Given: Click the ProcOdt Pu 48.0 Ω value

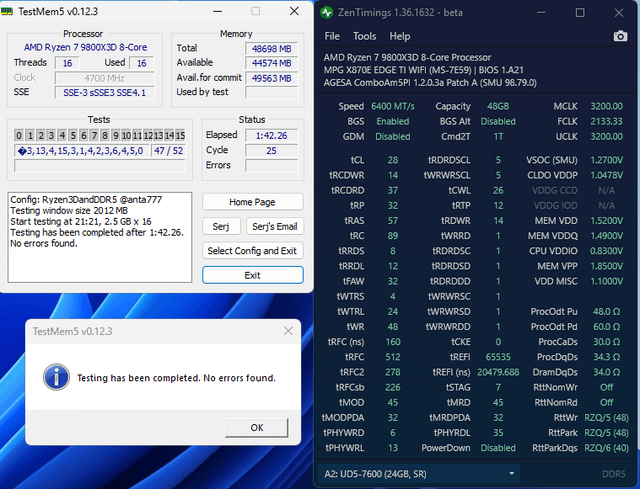Looking at the screenshot, I should coord(607,311).
